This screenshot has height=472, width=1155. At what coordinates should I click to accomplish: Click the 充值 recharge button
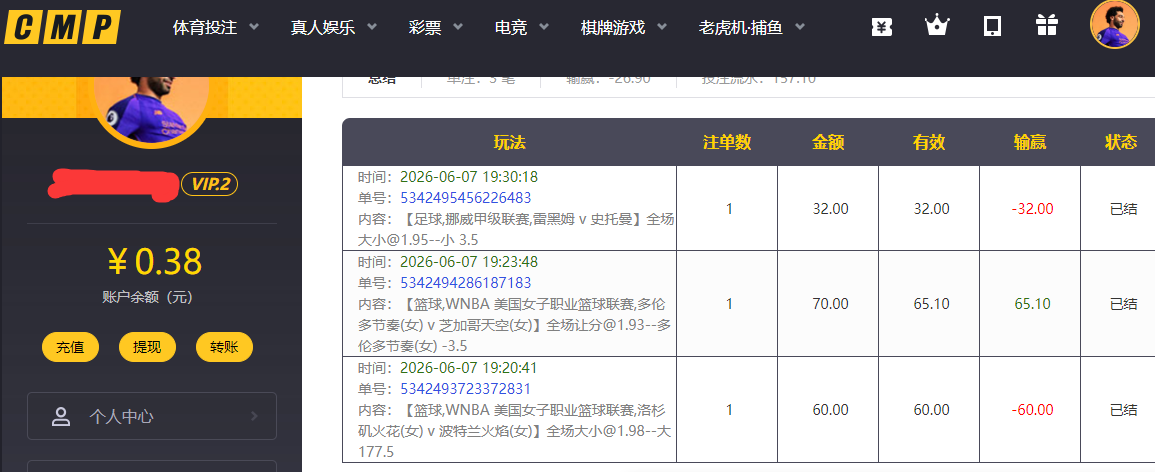(x=70, y=348)
